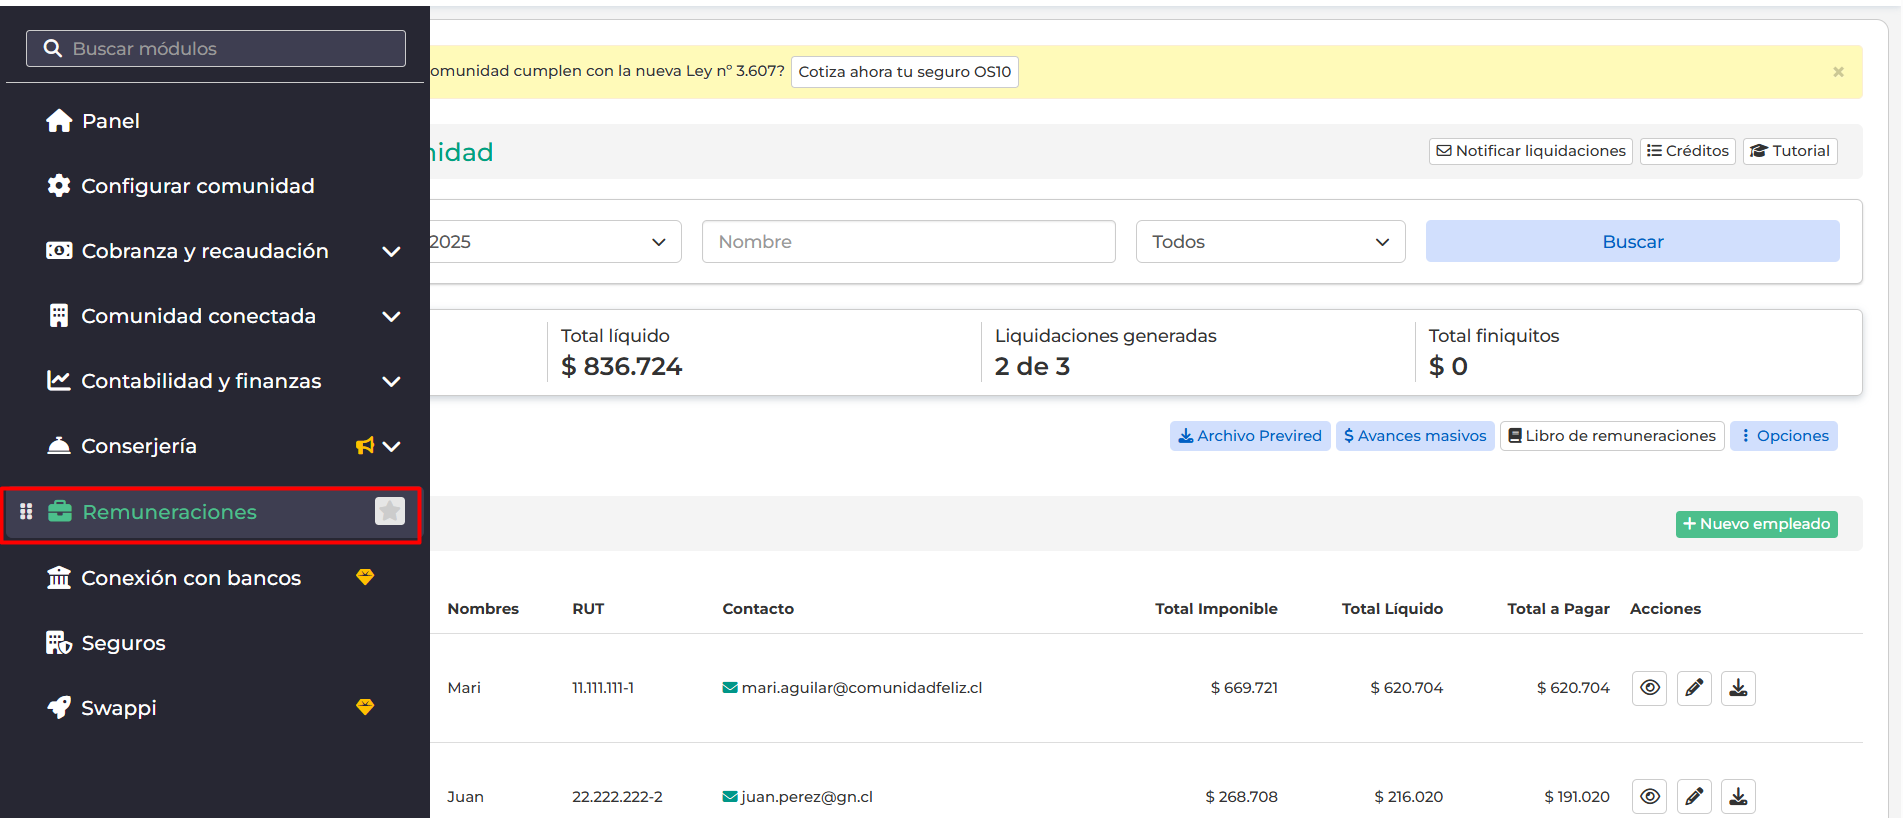View Juan's liquidation with the eye icon
The height and width of the screenshot is (818, 1903).
[1649, 796]
